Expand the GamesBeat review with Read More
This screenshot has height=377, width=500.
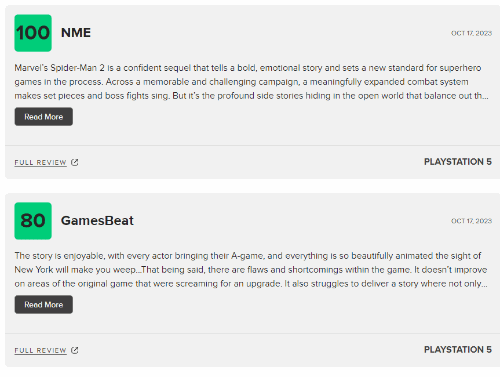44,304
